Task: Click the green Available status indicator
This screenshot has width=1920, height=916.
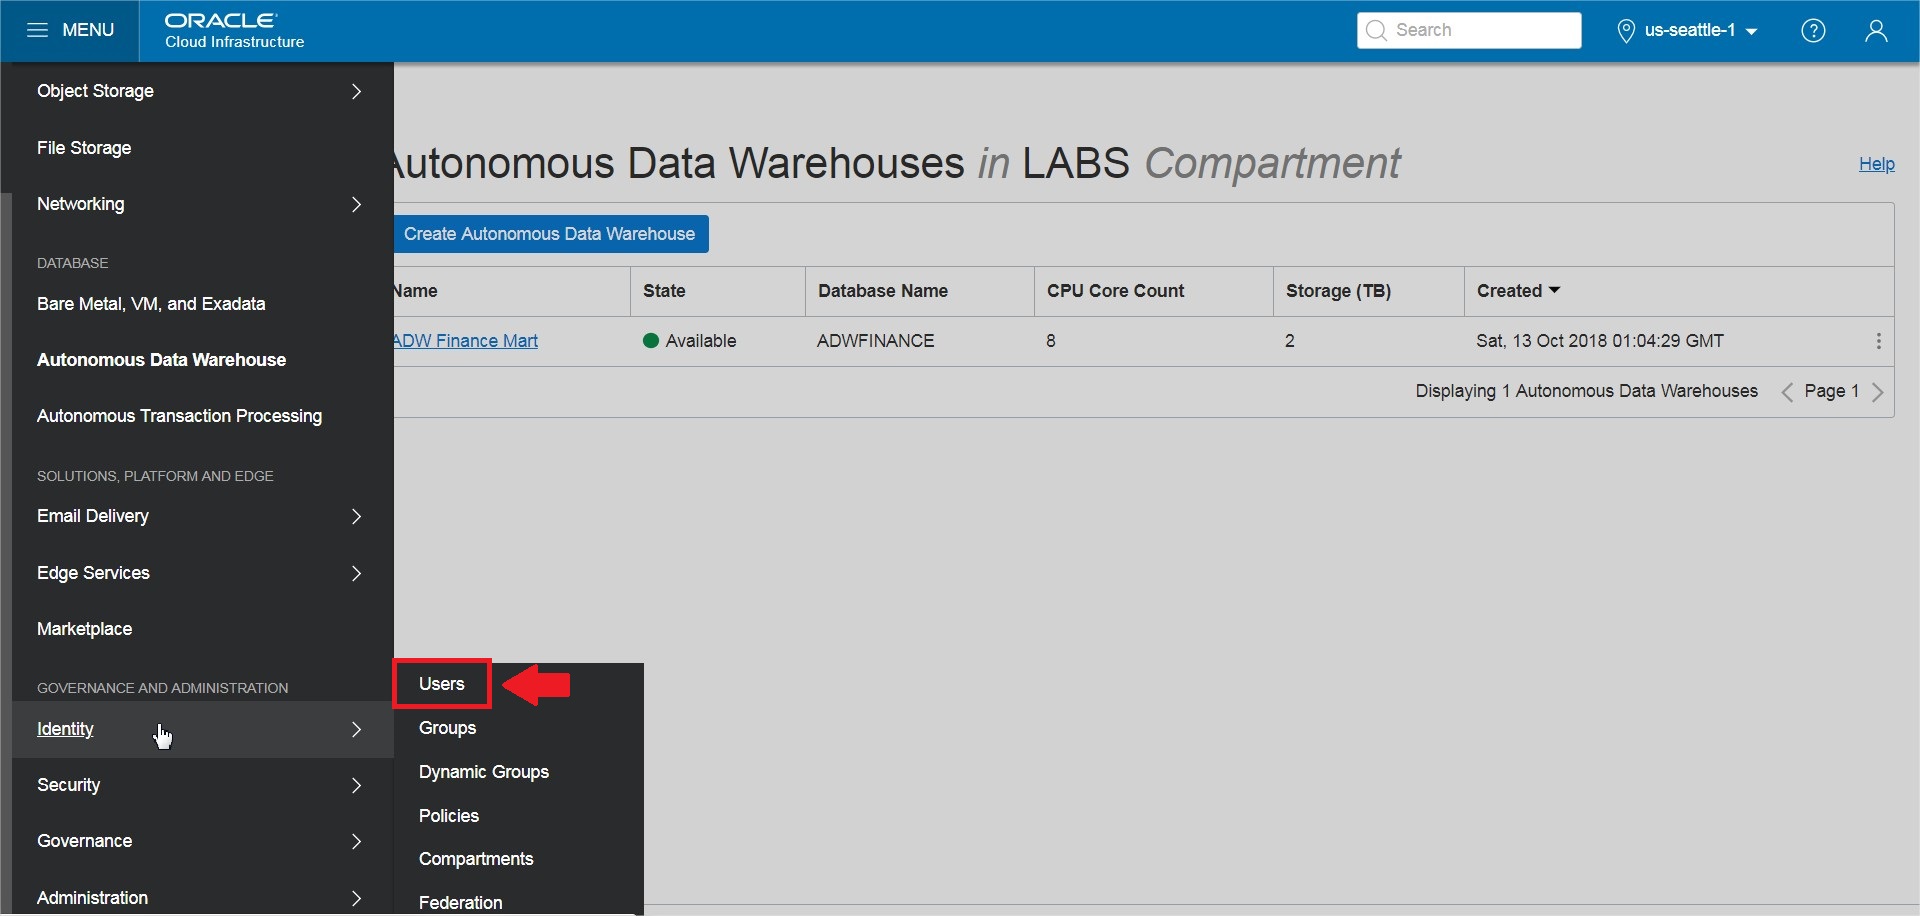Action: [651, 341]
